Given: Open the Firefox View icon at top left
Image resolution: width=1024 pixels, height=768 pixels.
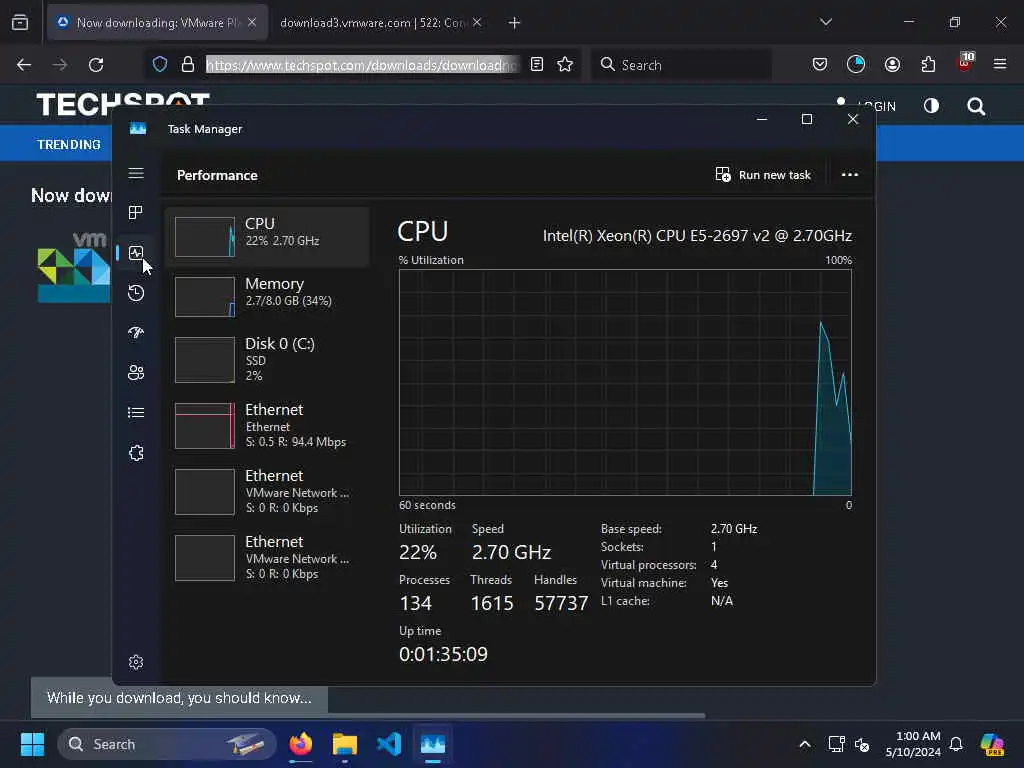Looking at the screenshot, I should point(20,23).
